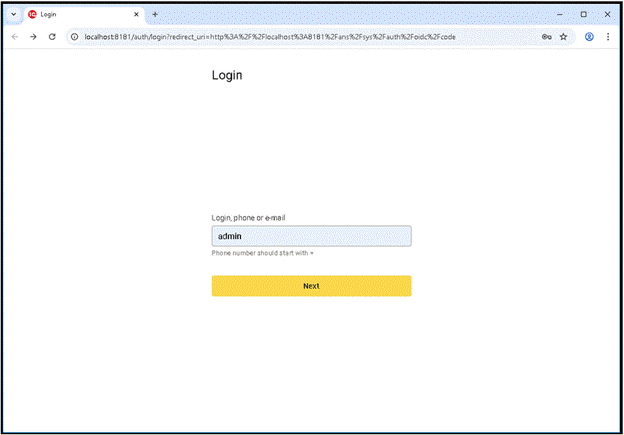The image size is (624, 435).
Task: Click the forward navigation arrow
Action: click(33, 37)
